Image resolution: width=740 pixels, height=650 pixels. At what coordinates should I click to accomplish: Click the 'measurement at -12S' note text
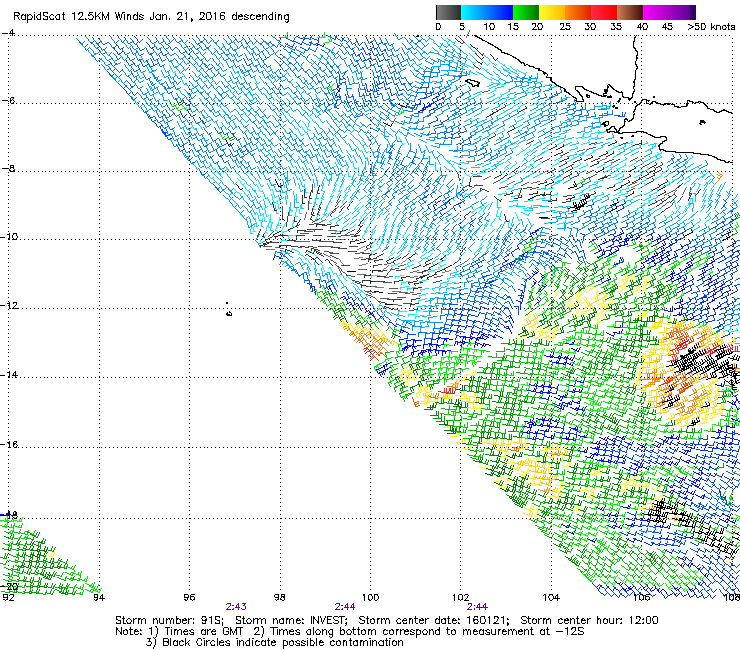pos(523,632)
